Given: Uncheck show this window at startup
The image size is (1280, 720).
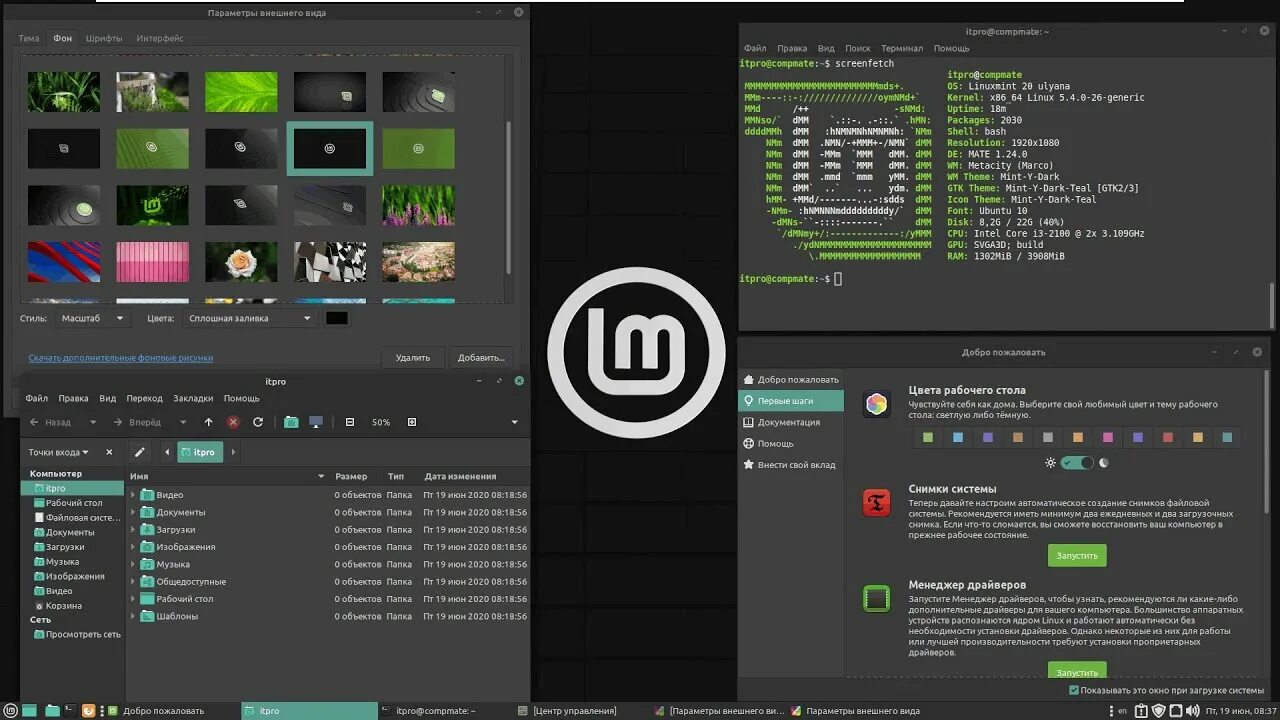Looking at the screenshot, I should (1074, 690).
